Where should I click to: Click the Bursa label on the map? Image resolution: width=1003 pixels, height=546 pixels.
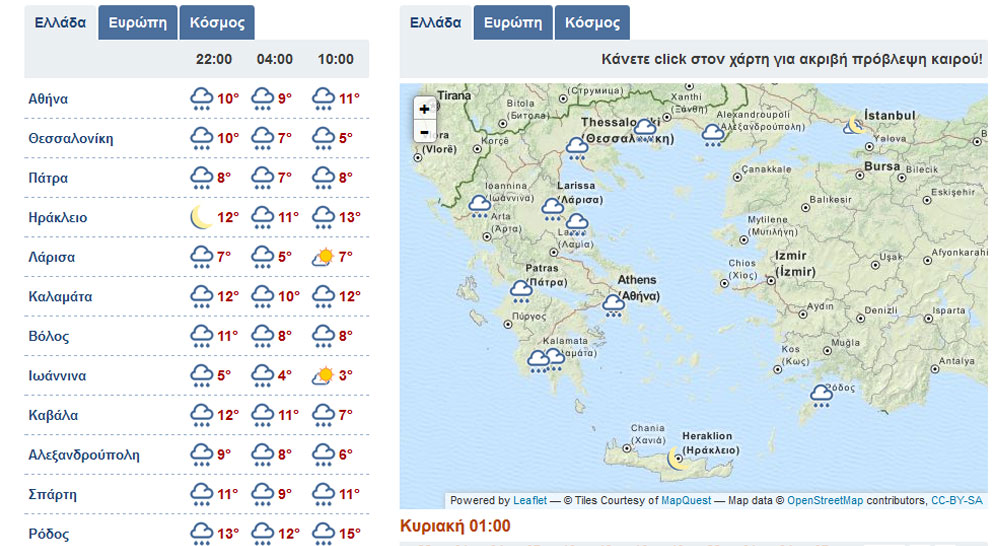point(882,166)
